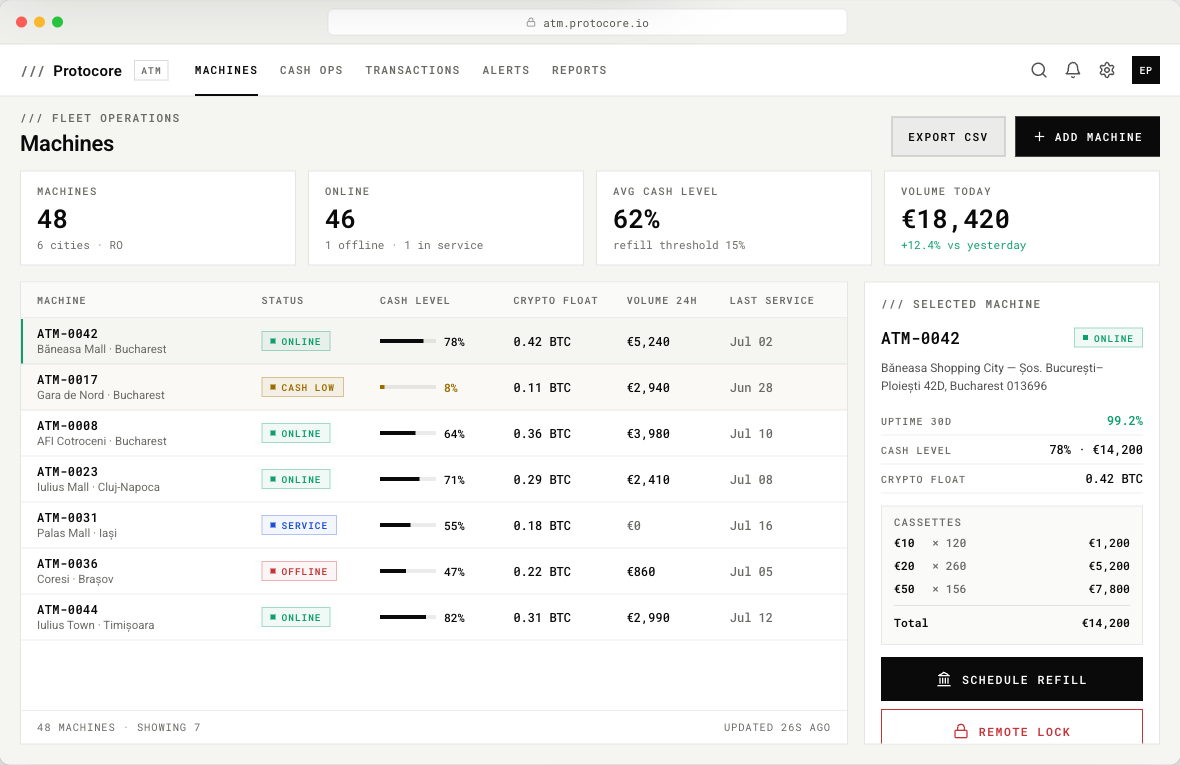Click the Service status badge on ATM-0031
The image size is (1180, 765).
tap(299, 525)
